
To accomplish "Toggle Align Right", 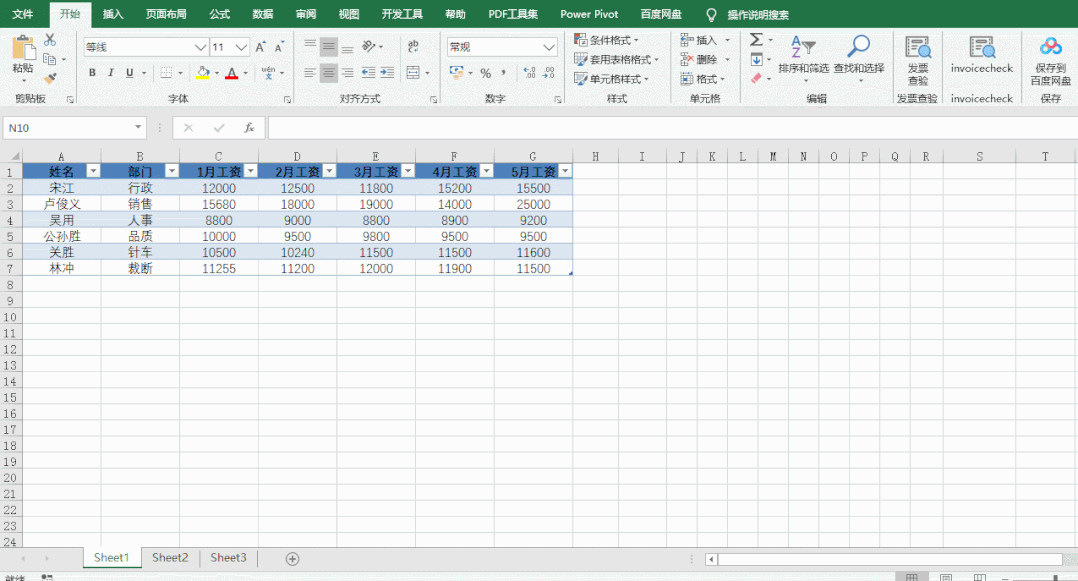I will coord(348,73).
